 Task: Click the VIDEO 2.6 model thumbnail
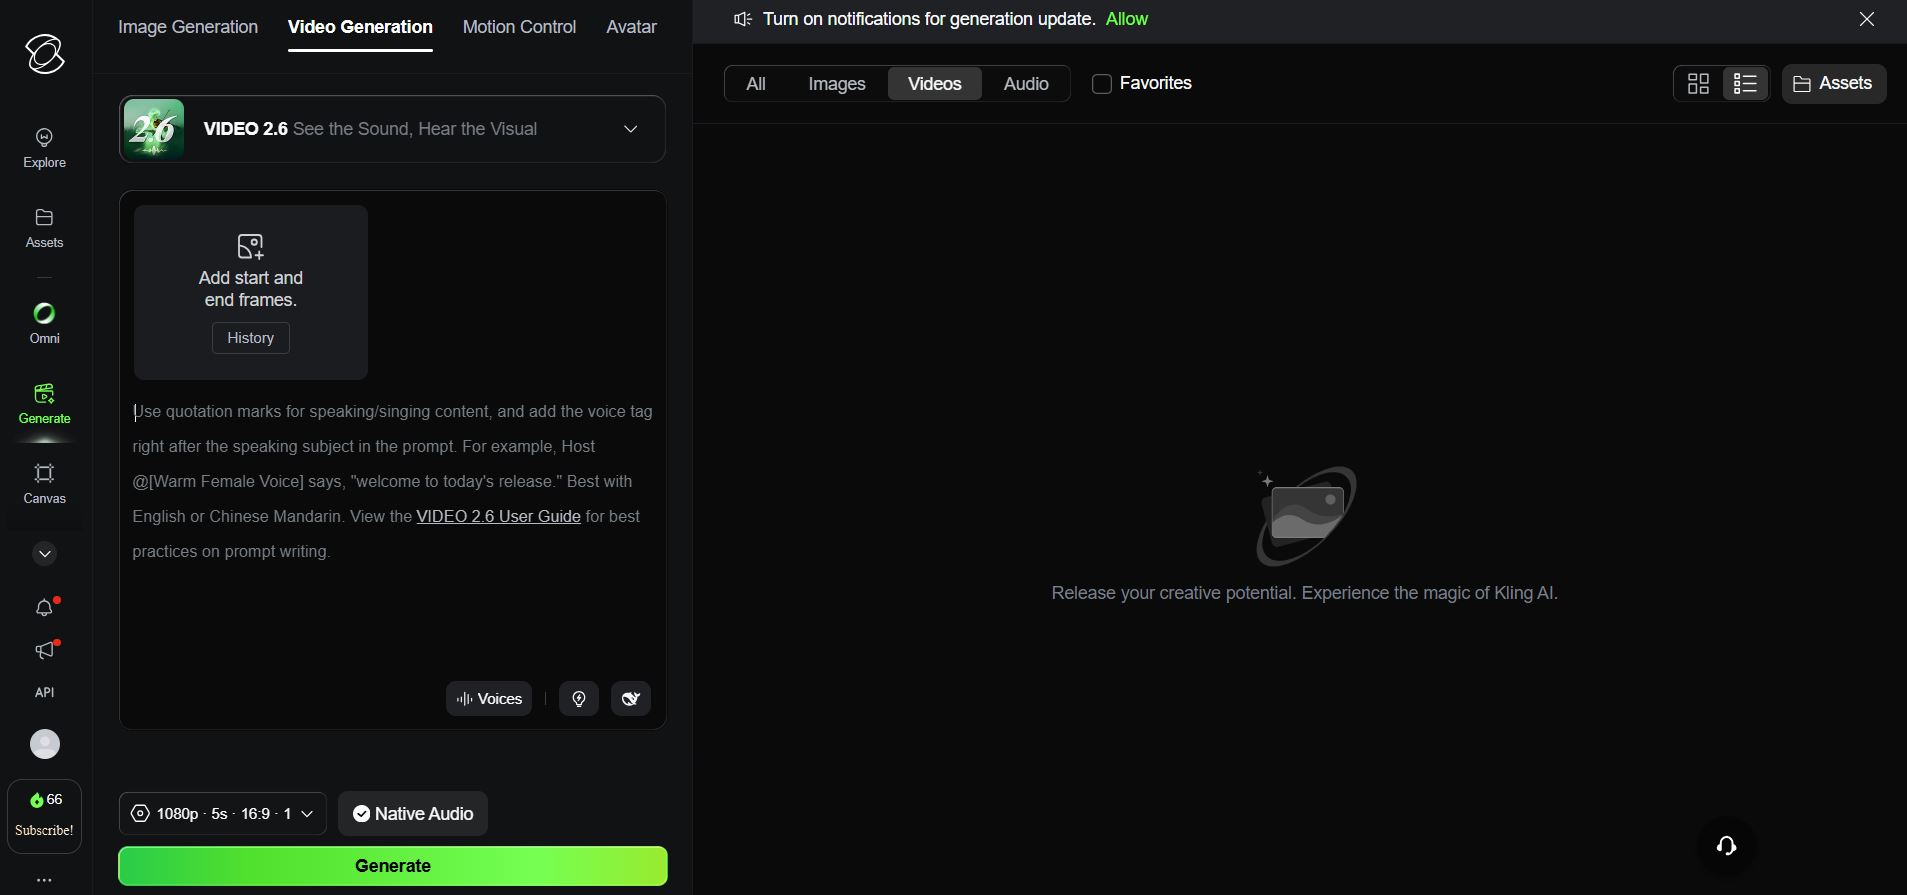tap(154, 129)
